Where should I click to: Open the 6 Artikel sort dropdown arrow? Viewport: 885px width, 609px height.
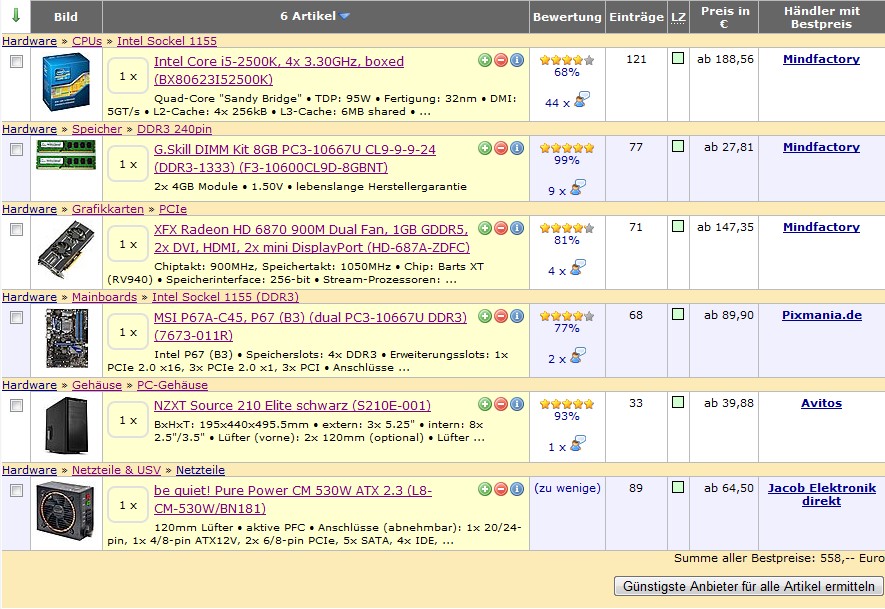tap(344, 16)
